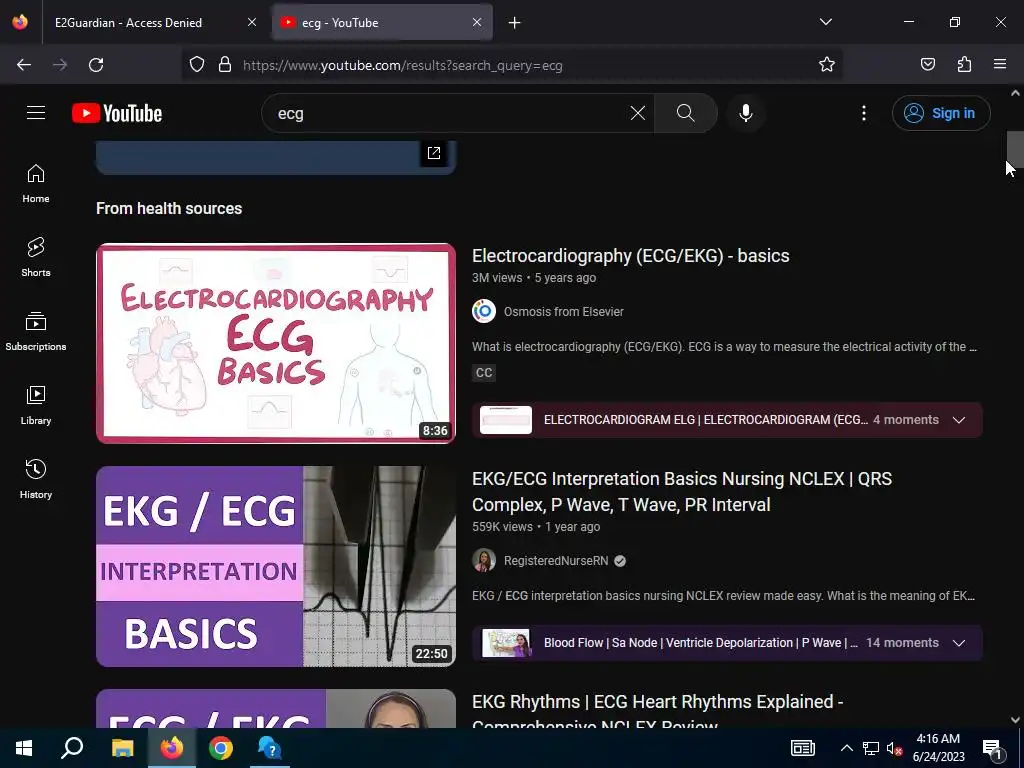Open muted volume tray icon
1024x768 pixels.
pyautogui.click(x=894, y=748)
